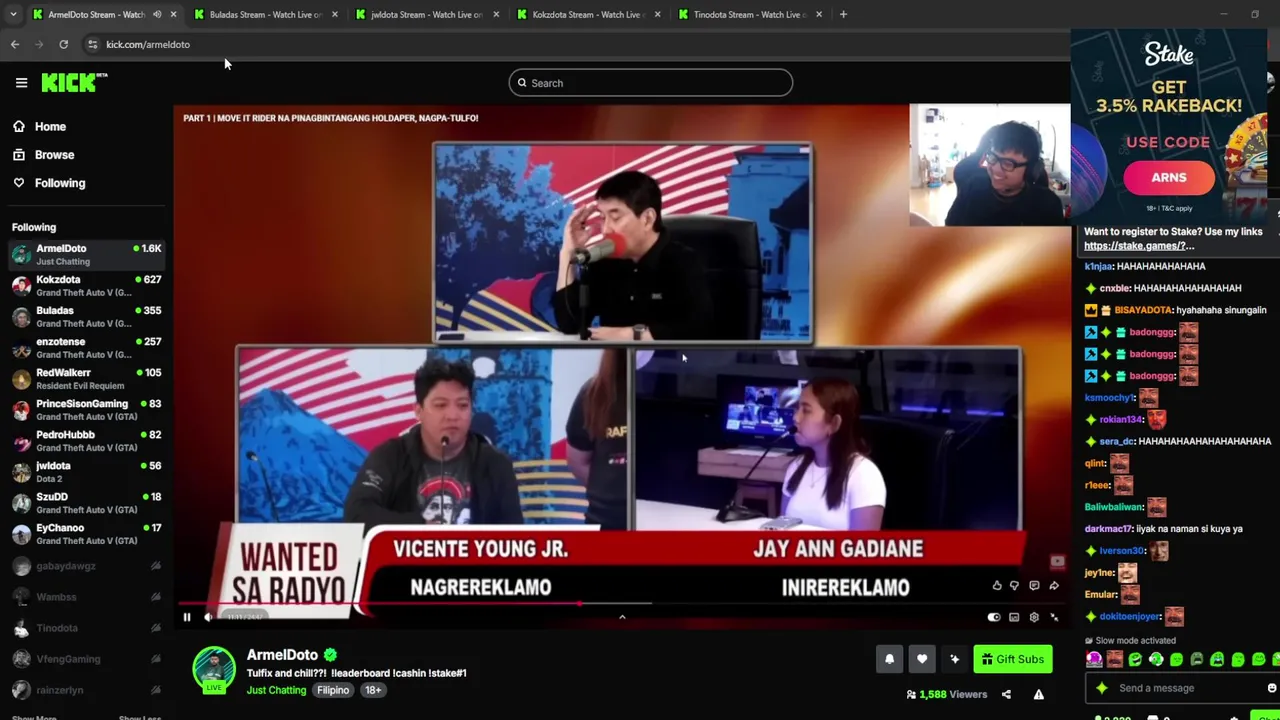
Task: Dislike the embedded video thumbs down
Action: pos(1015,586)
